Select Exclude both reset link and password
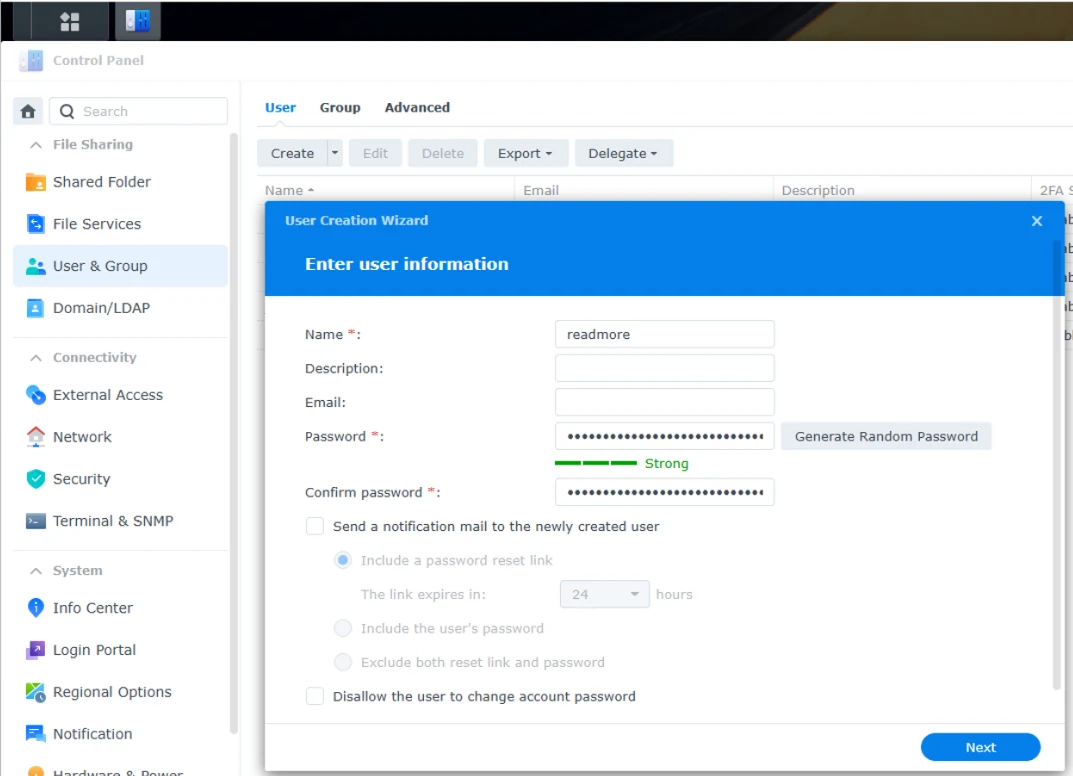Viewport: 1073px width, 776px height. click(343, 662)
